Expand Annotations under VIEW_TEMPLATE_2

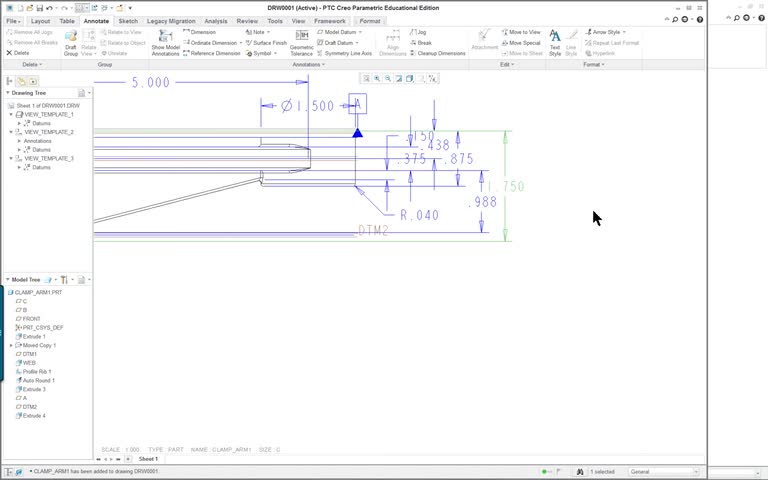(20, 141)
